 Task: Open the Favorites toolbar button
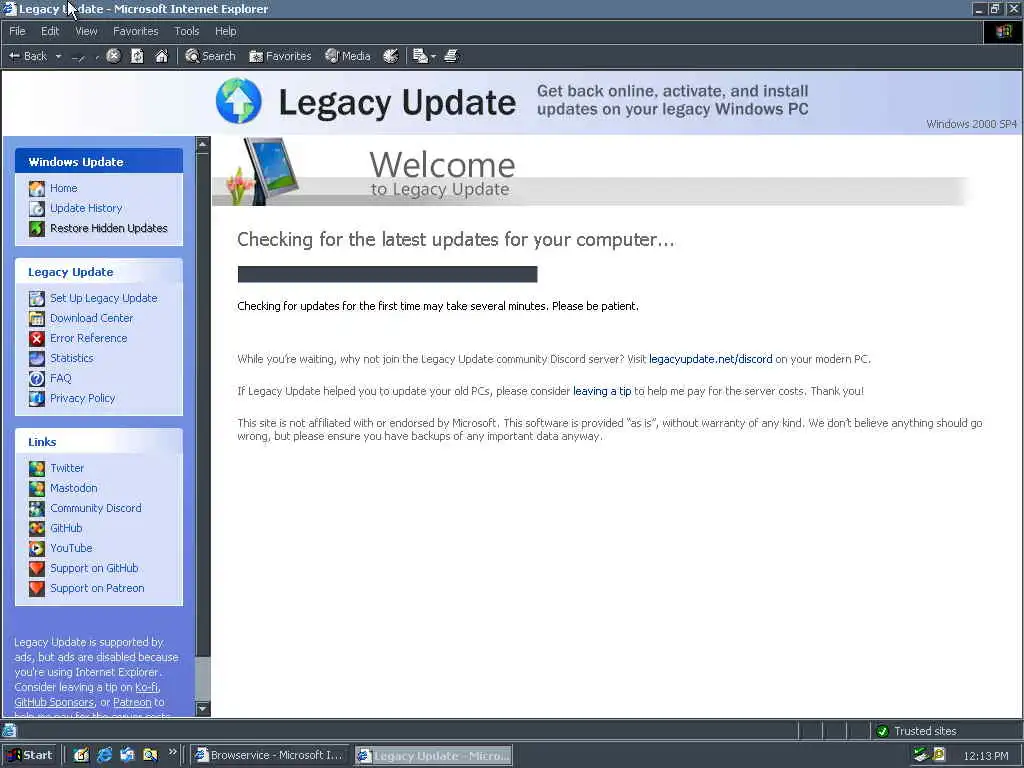click(x=280, y=56)
